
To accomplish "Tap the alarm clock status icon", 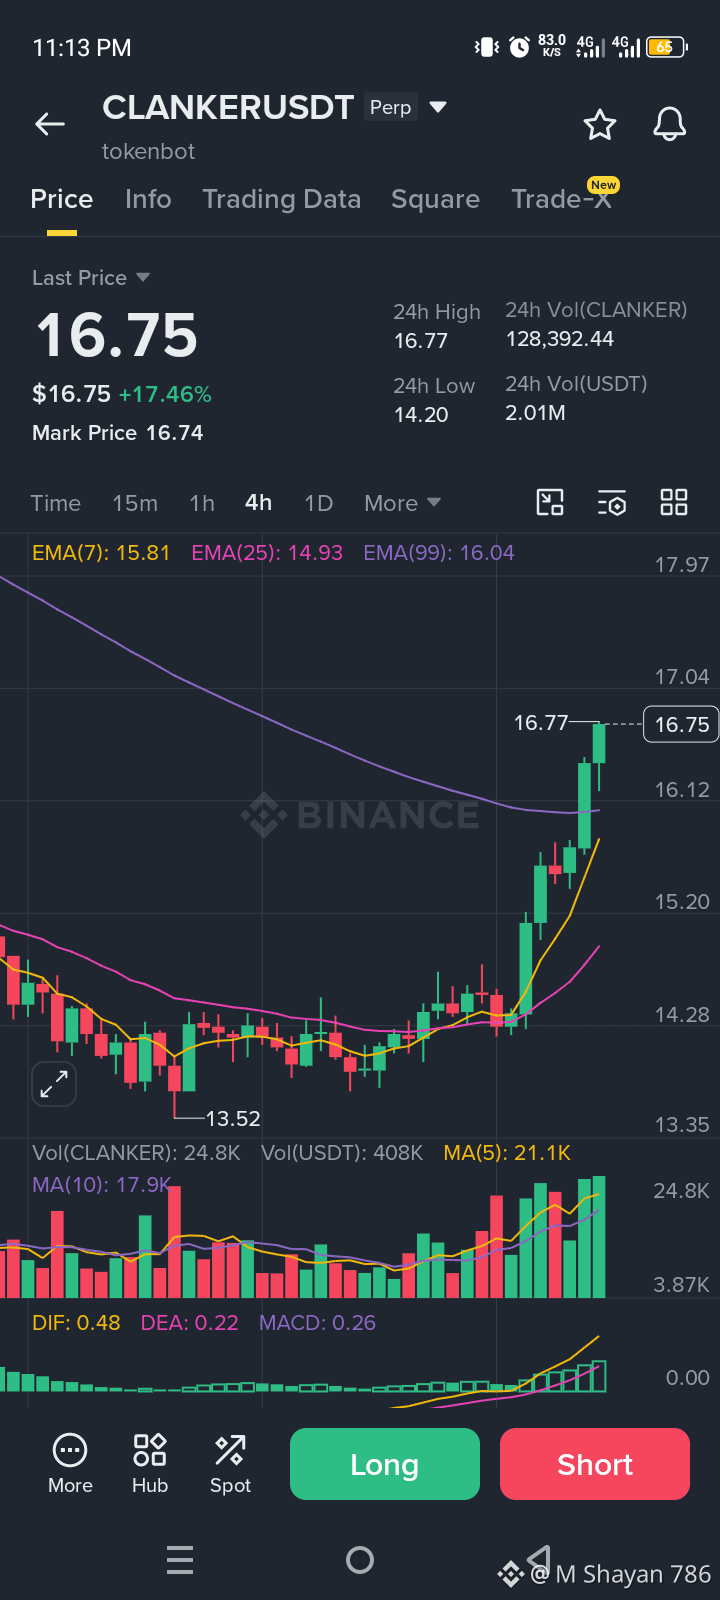I will (x=519, y=47).
